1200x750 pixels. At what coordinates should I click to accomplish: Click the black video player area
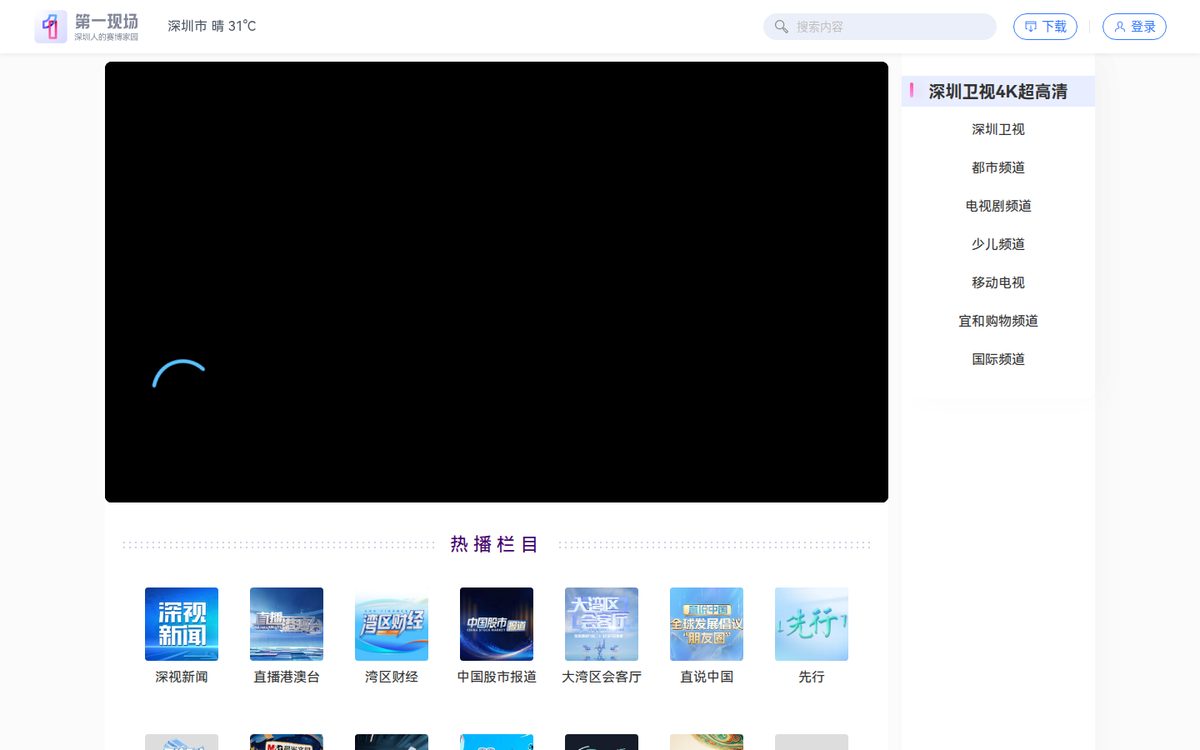click(496, 282)
